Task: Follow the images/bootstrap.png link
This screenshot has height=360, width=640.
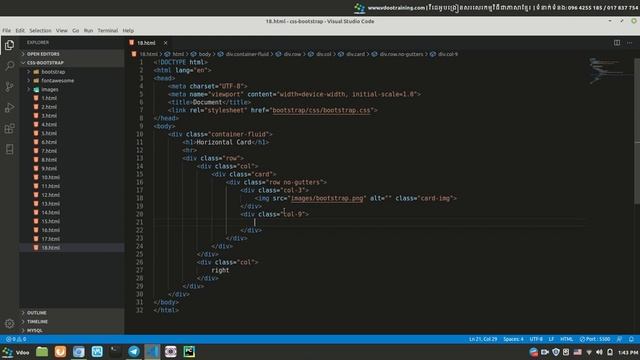Action: click(x=327, y=198)
